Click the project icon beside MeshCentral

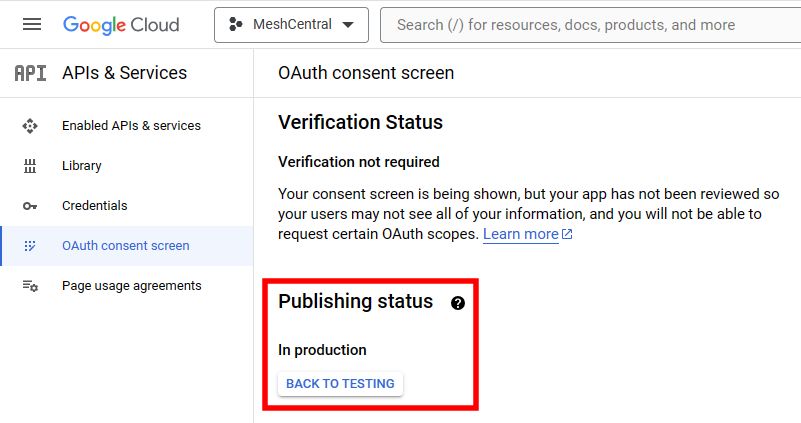click(236, 25)
